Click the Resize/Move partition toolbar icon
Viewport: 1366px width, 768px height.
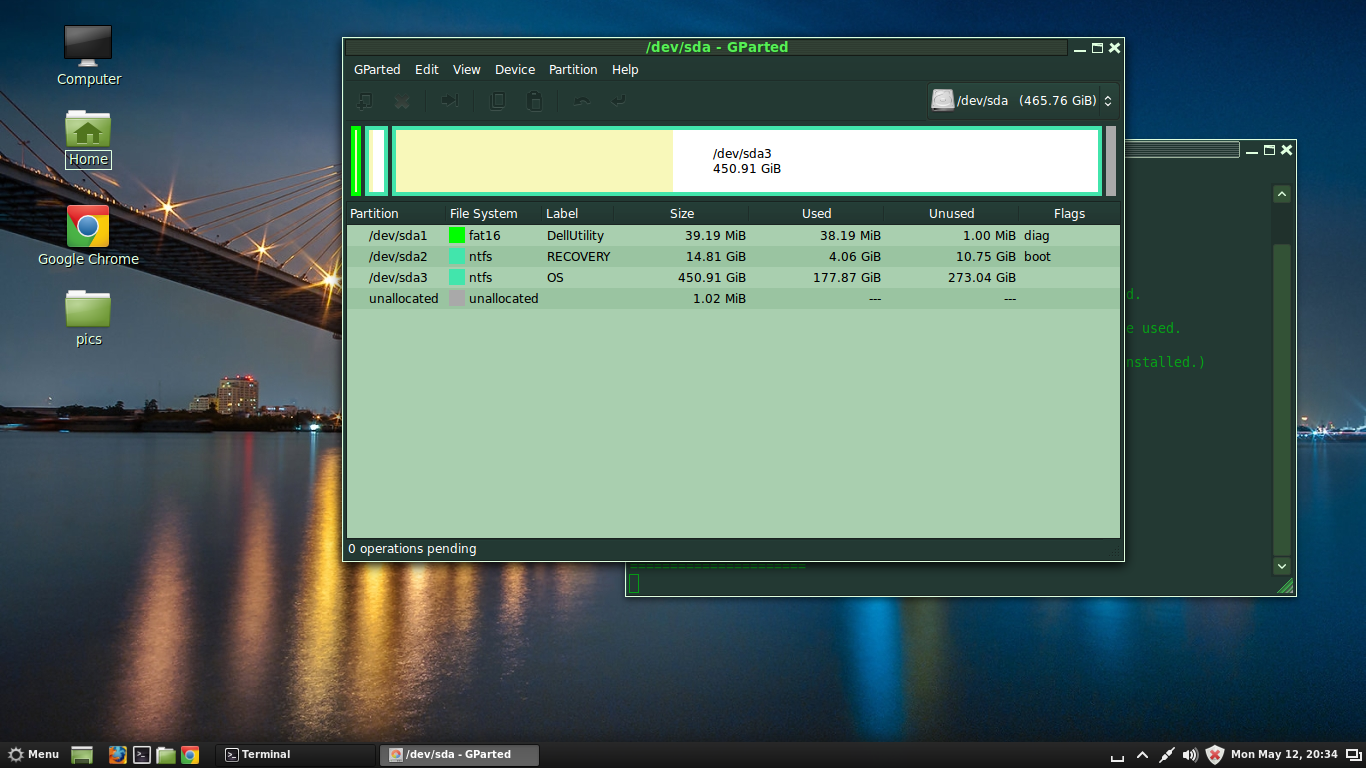click(450, 101)
